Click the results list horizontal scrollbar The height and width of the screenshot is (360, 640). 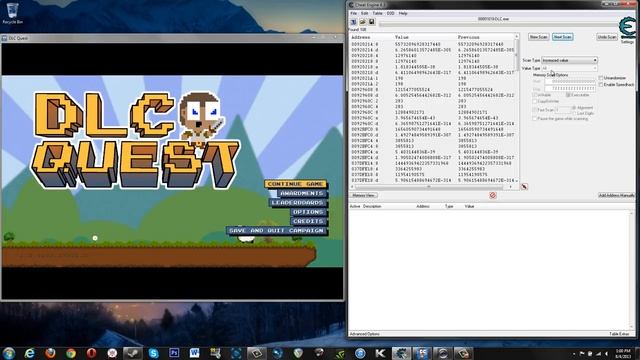[x=432, y=187]
